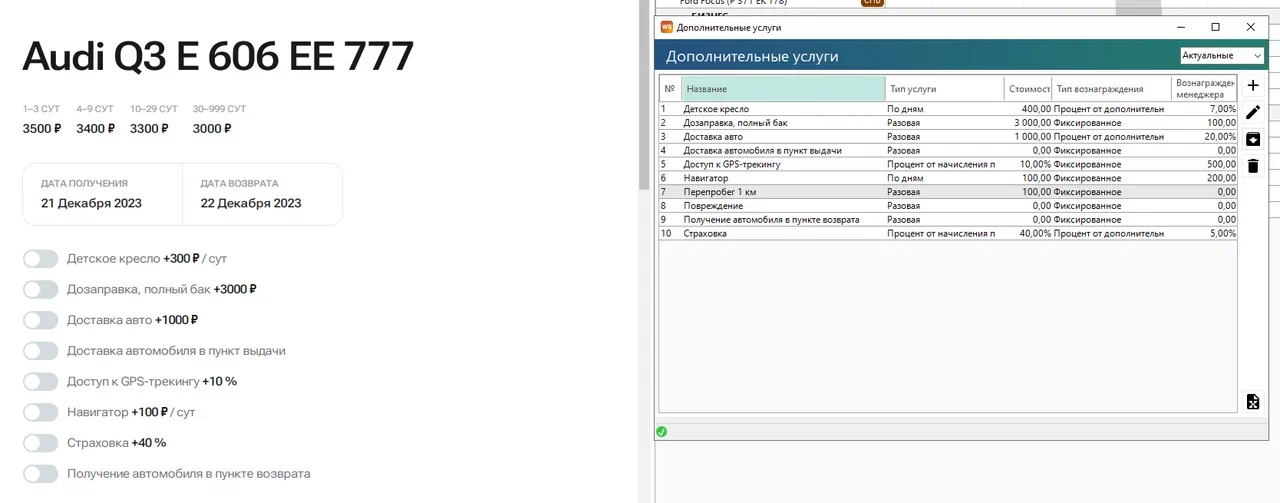Turn on the Страховка +40 % toggle
This screenshot has width=1280, height=503.
[x=41, y=443]
